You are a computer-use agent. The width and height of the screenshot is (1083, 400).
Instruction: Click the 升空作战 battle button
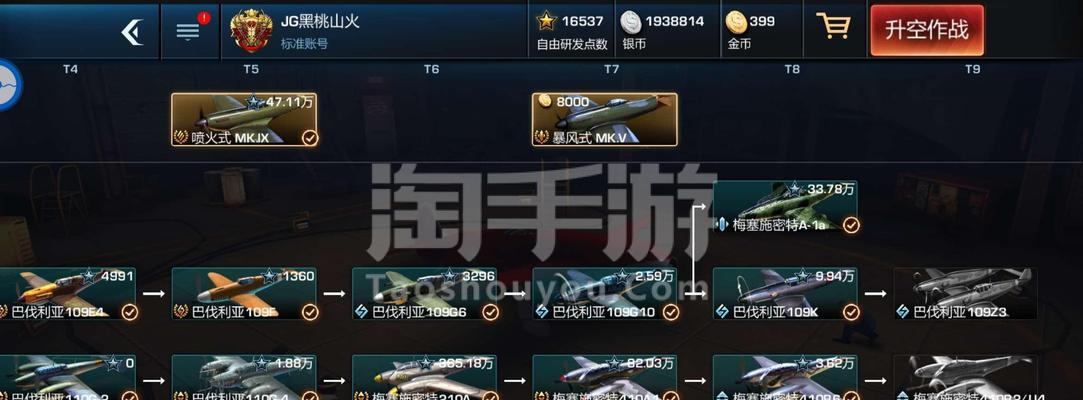(x=927, y=30)
